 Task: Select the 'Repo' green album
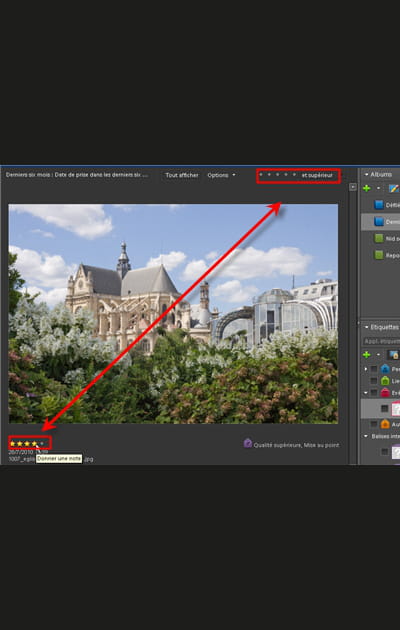click(x=379, y=255)
